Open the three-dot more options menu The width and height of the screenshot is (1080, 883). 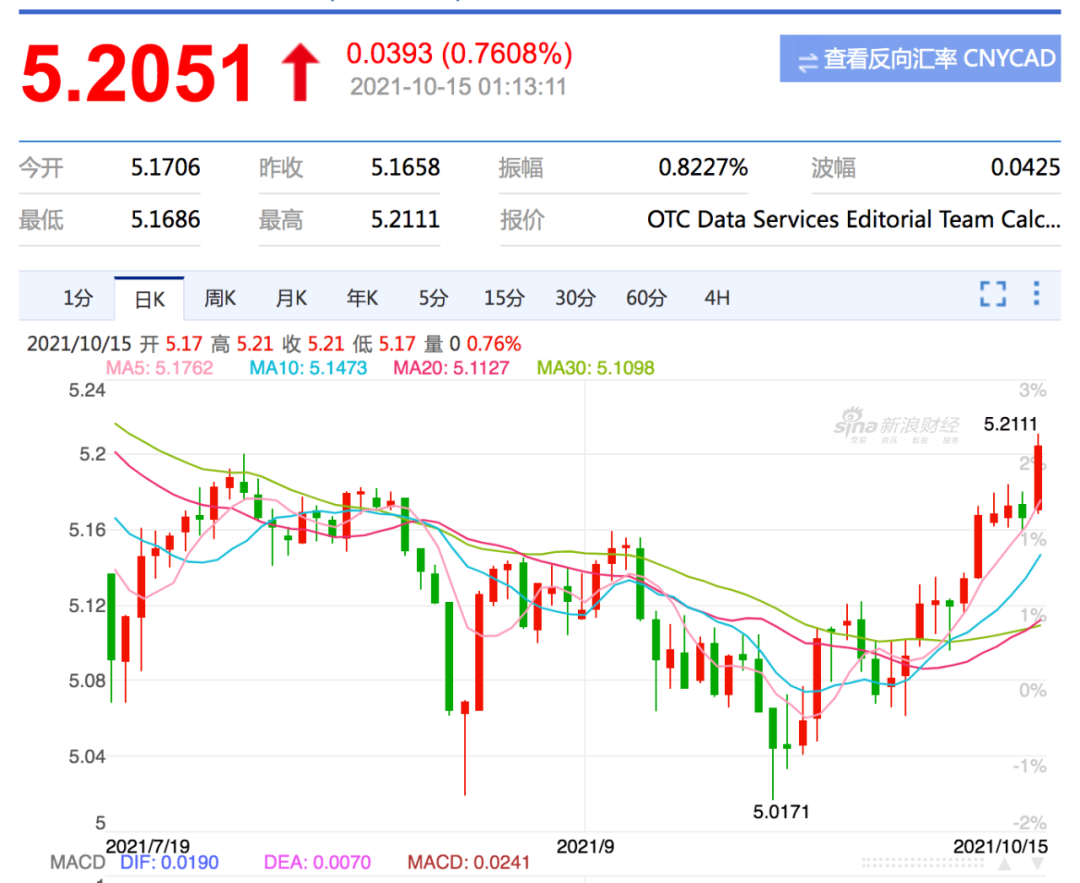(x=1036, y=293)
